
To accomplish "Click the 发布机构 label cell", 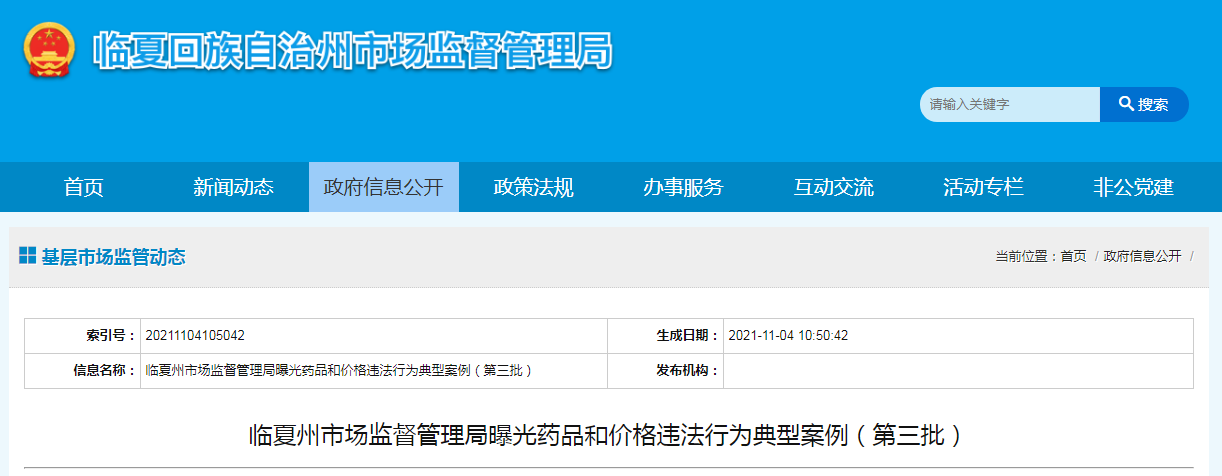I will tap(665, 371).
